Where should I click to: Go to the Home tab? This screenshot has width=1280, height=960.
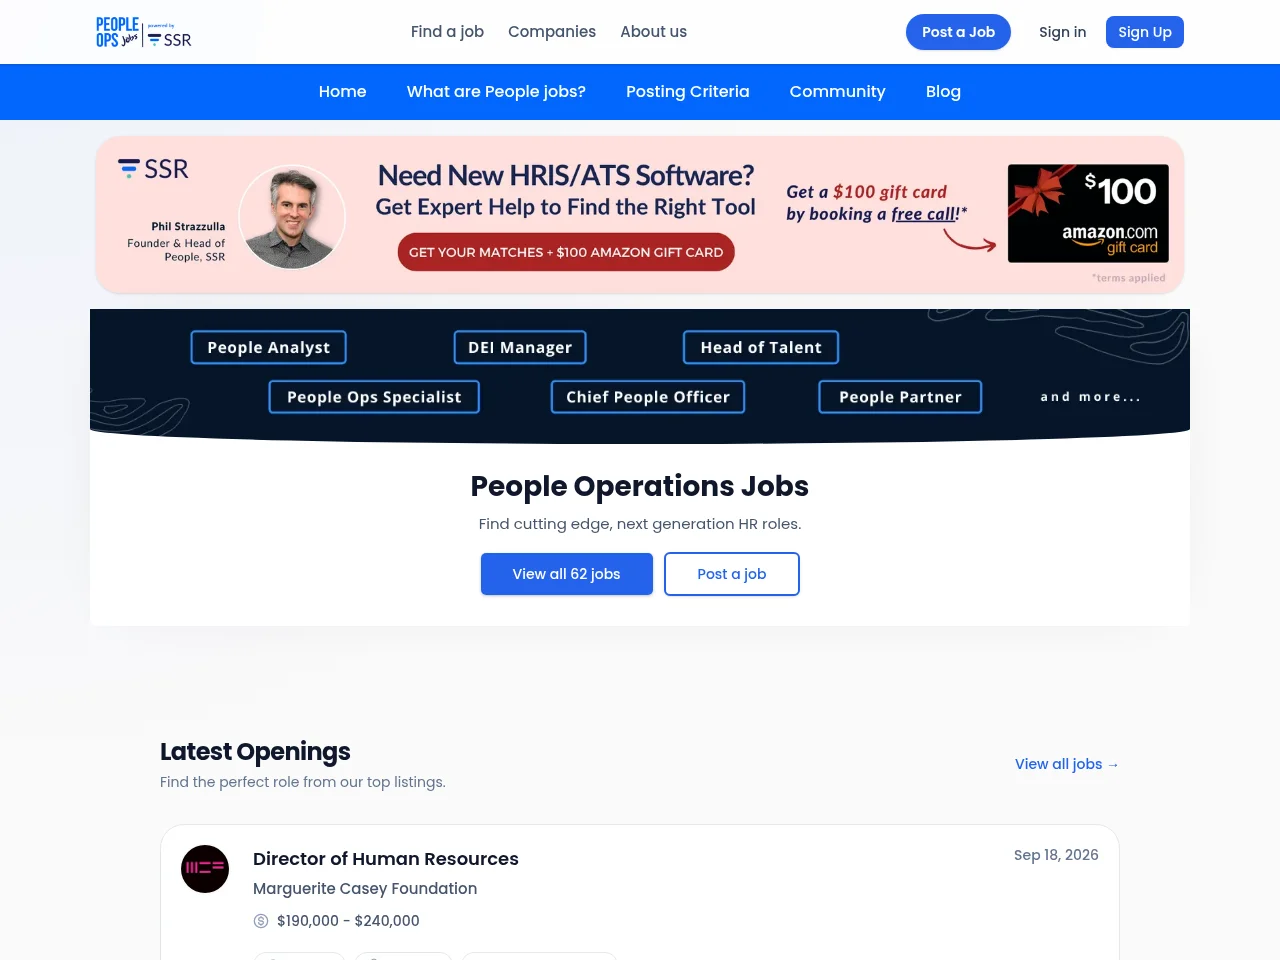click(x=343, y=92)
